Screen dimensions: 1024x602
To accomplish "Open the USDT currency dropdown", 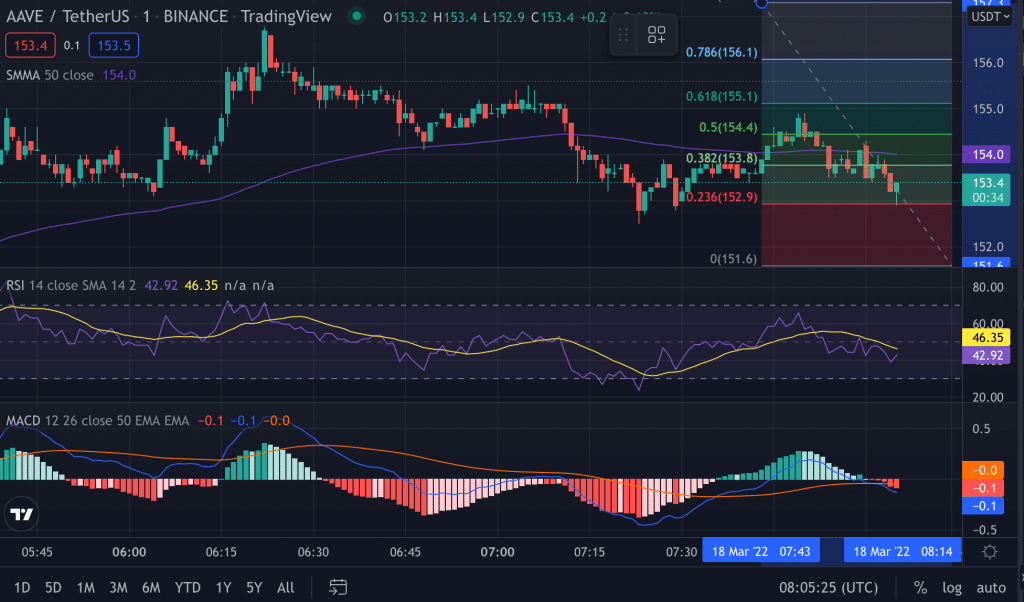I will coord(990,16).
